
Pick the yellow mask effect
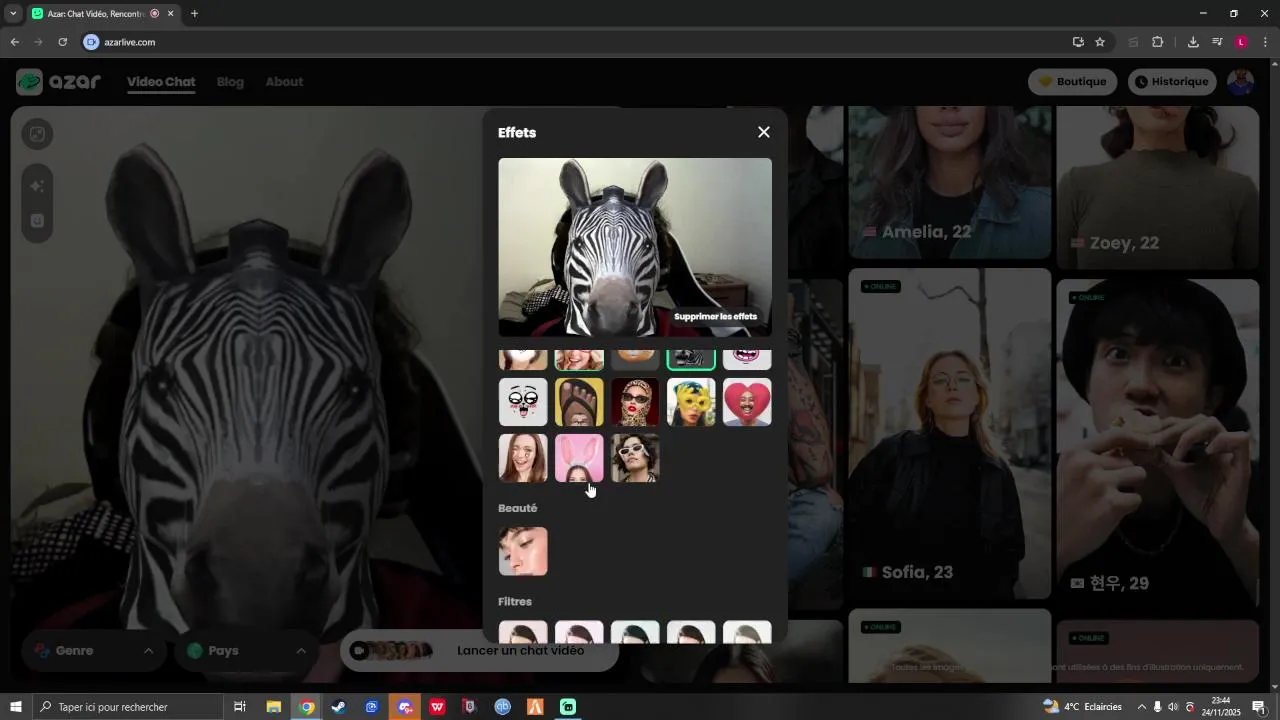pos(691,402)
